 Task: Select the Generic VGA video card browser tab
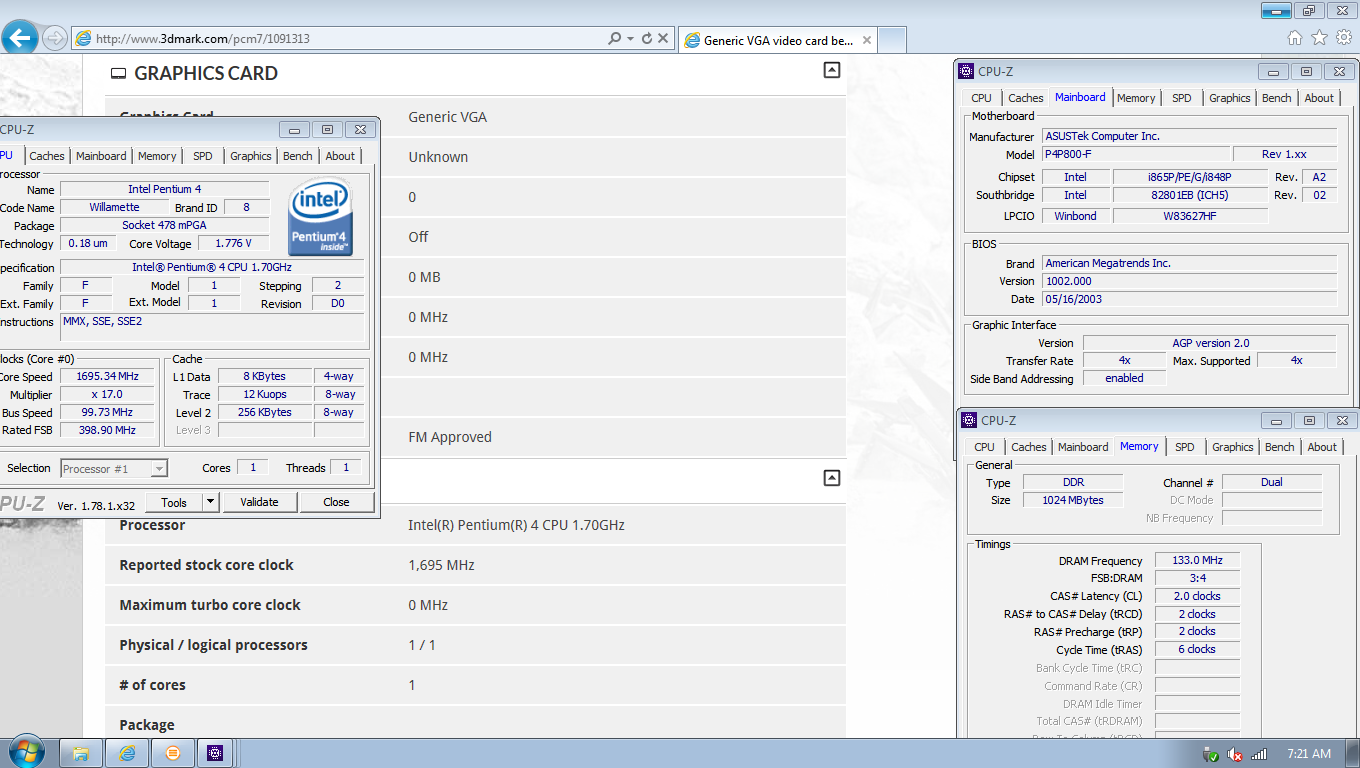[x=777, y=40]
